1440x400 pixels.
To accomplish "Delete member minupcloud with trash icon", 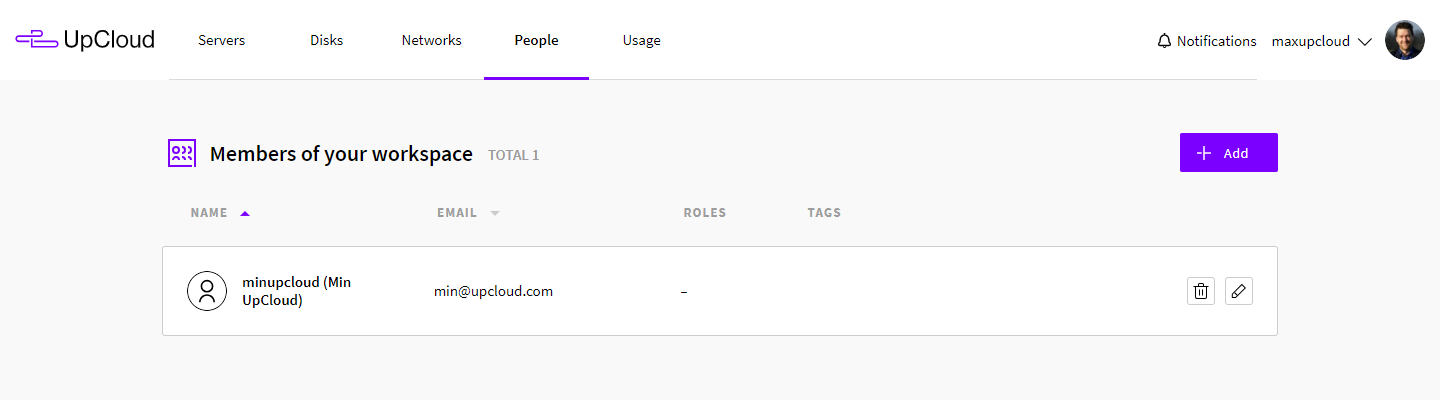I will (1201, 291).
